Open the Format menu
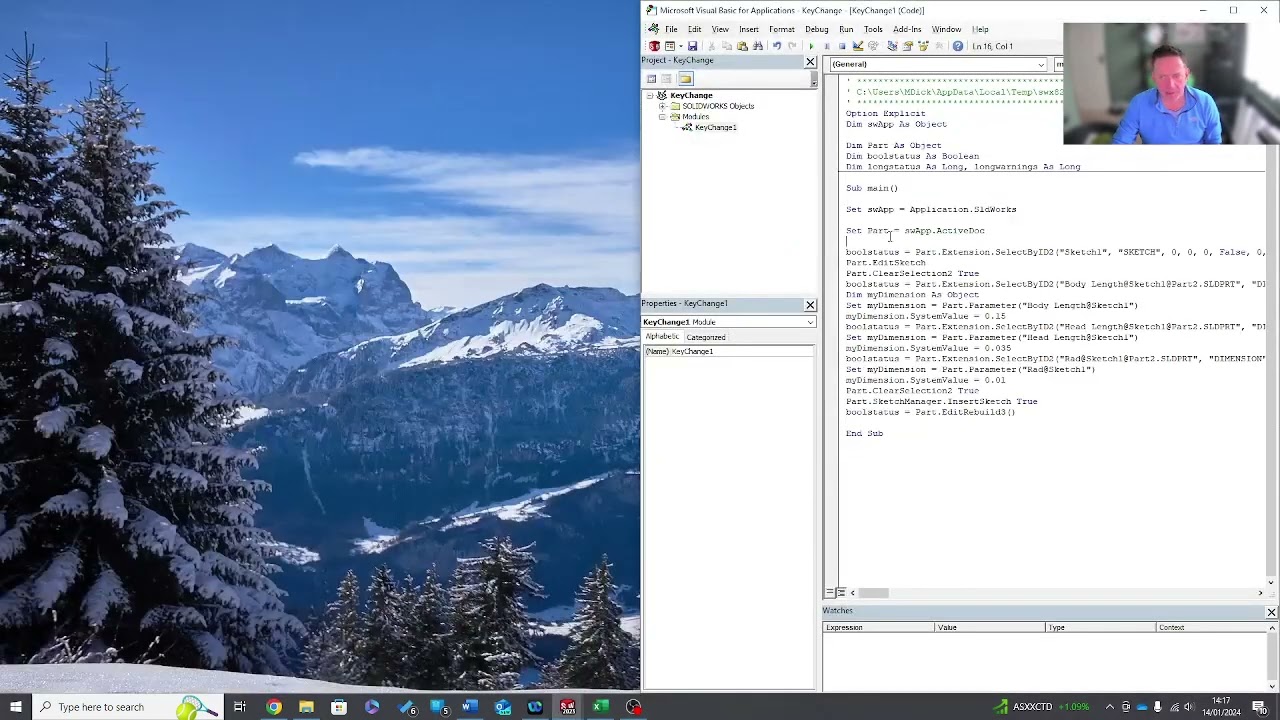This screenshot has height=720, width=1280. 782,29
